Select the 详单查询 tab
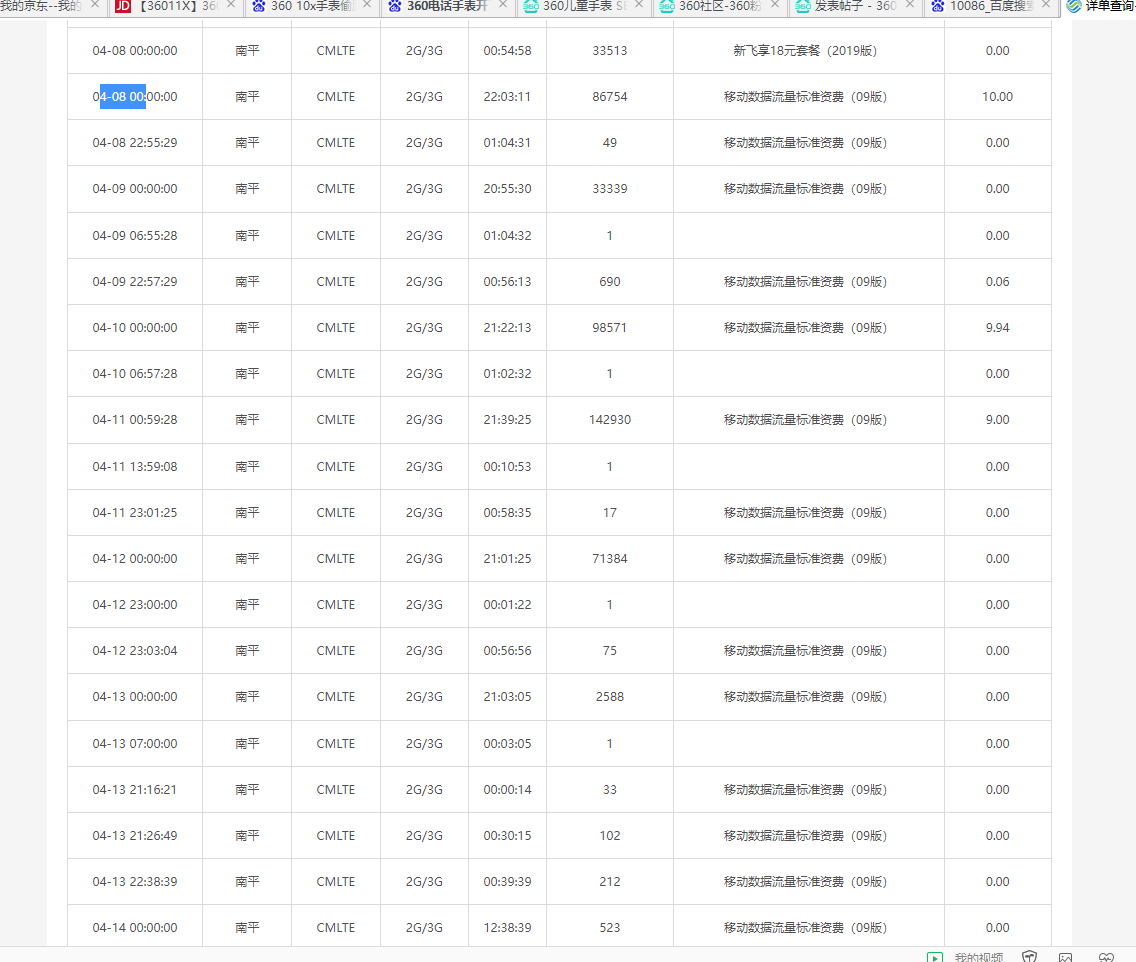Viewport: 1136px width, 962px height. [1099, 6]
